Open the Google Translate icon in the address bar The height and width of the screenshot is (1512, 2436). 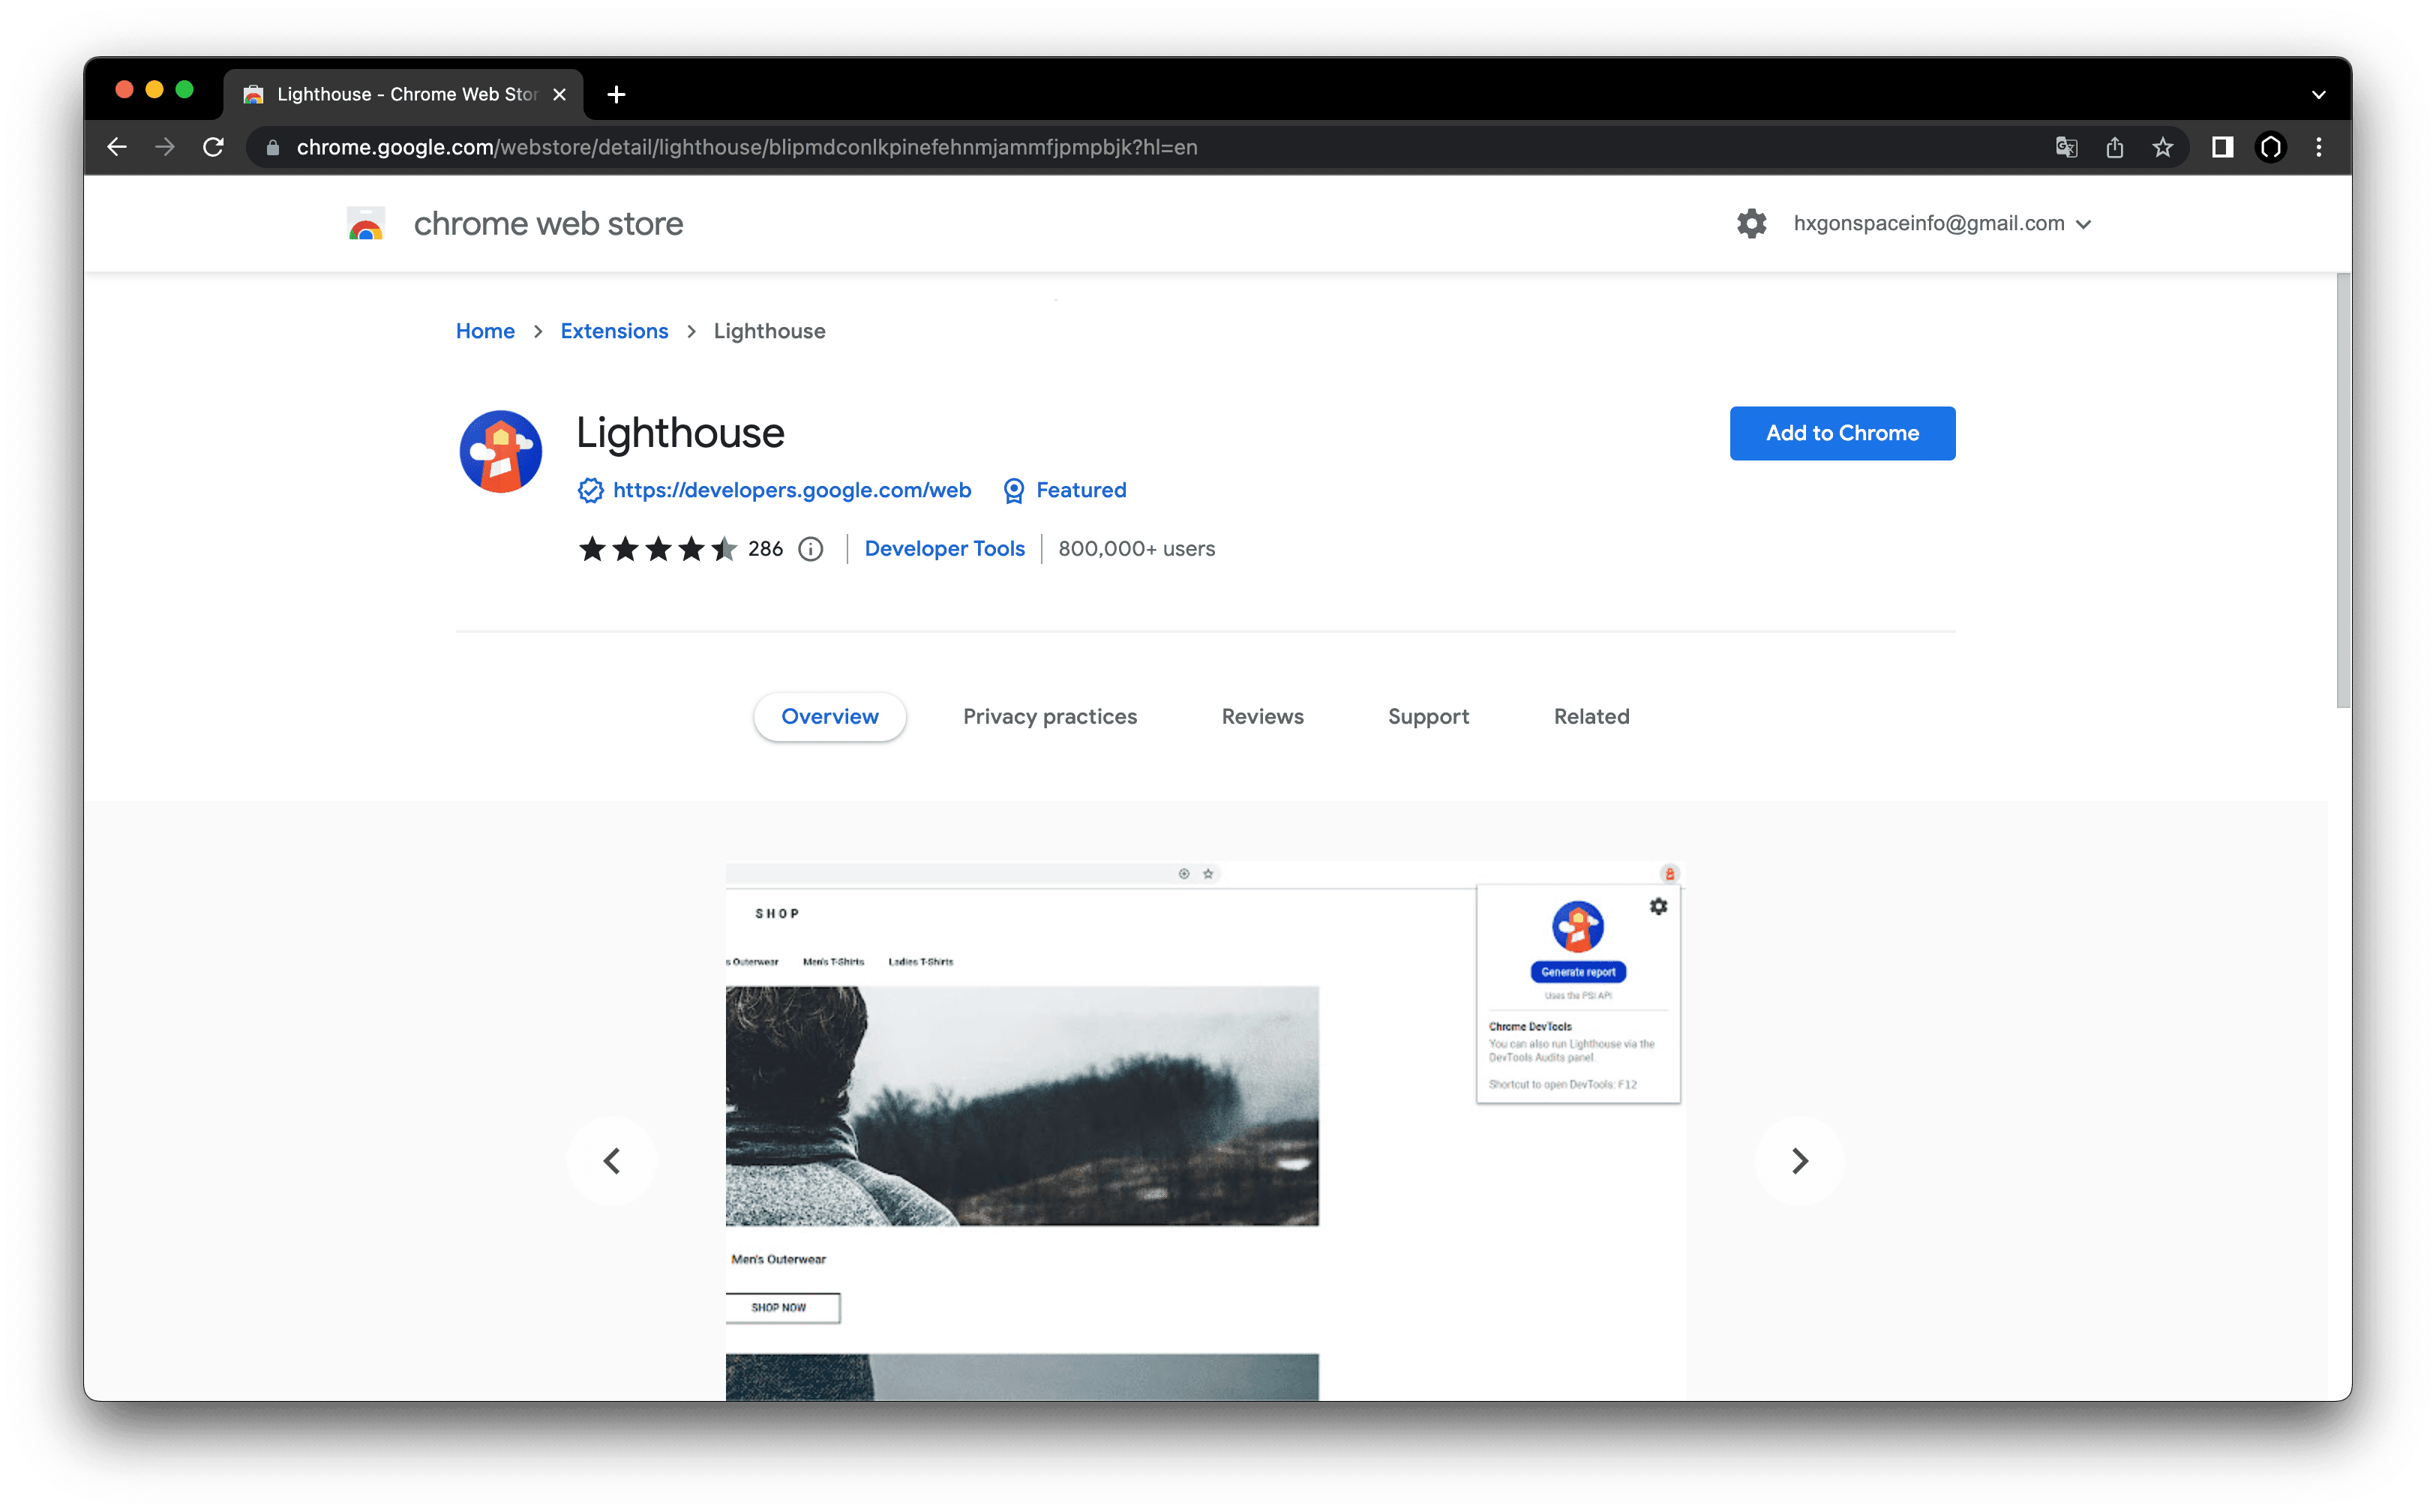point(2066,147)
